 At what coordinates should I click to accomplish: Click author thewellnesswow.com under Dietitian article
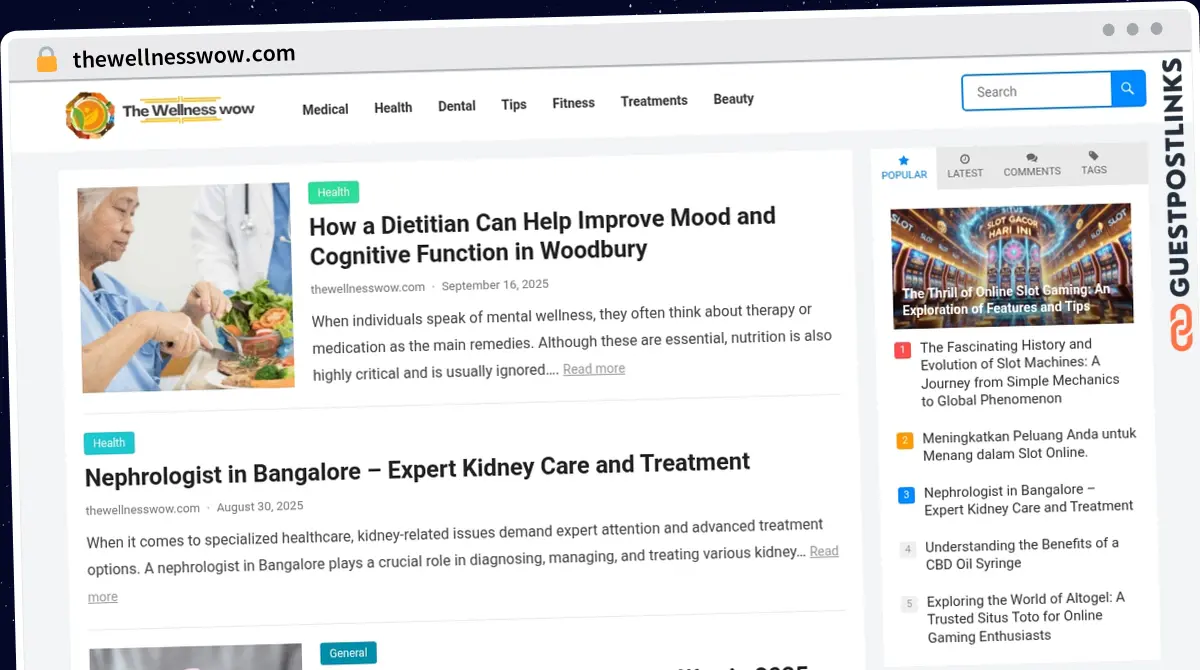click(368, 288)
